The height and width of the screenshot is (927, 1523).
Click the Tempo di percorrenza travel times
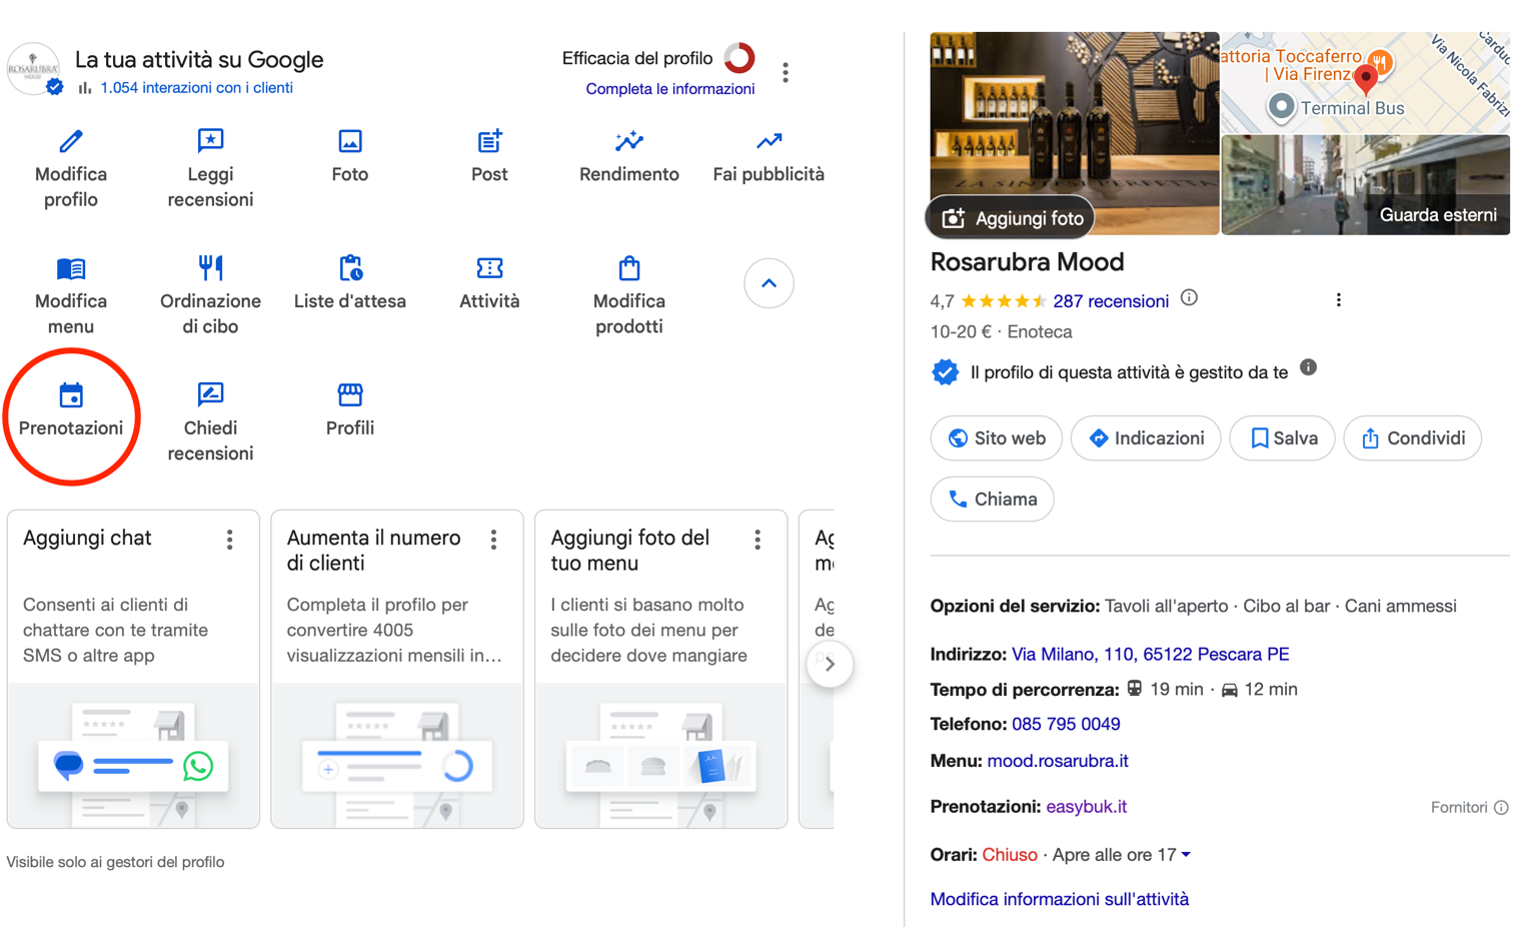[x=1113, y=689]
